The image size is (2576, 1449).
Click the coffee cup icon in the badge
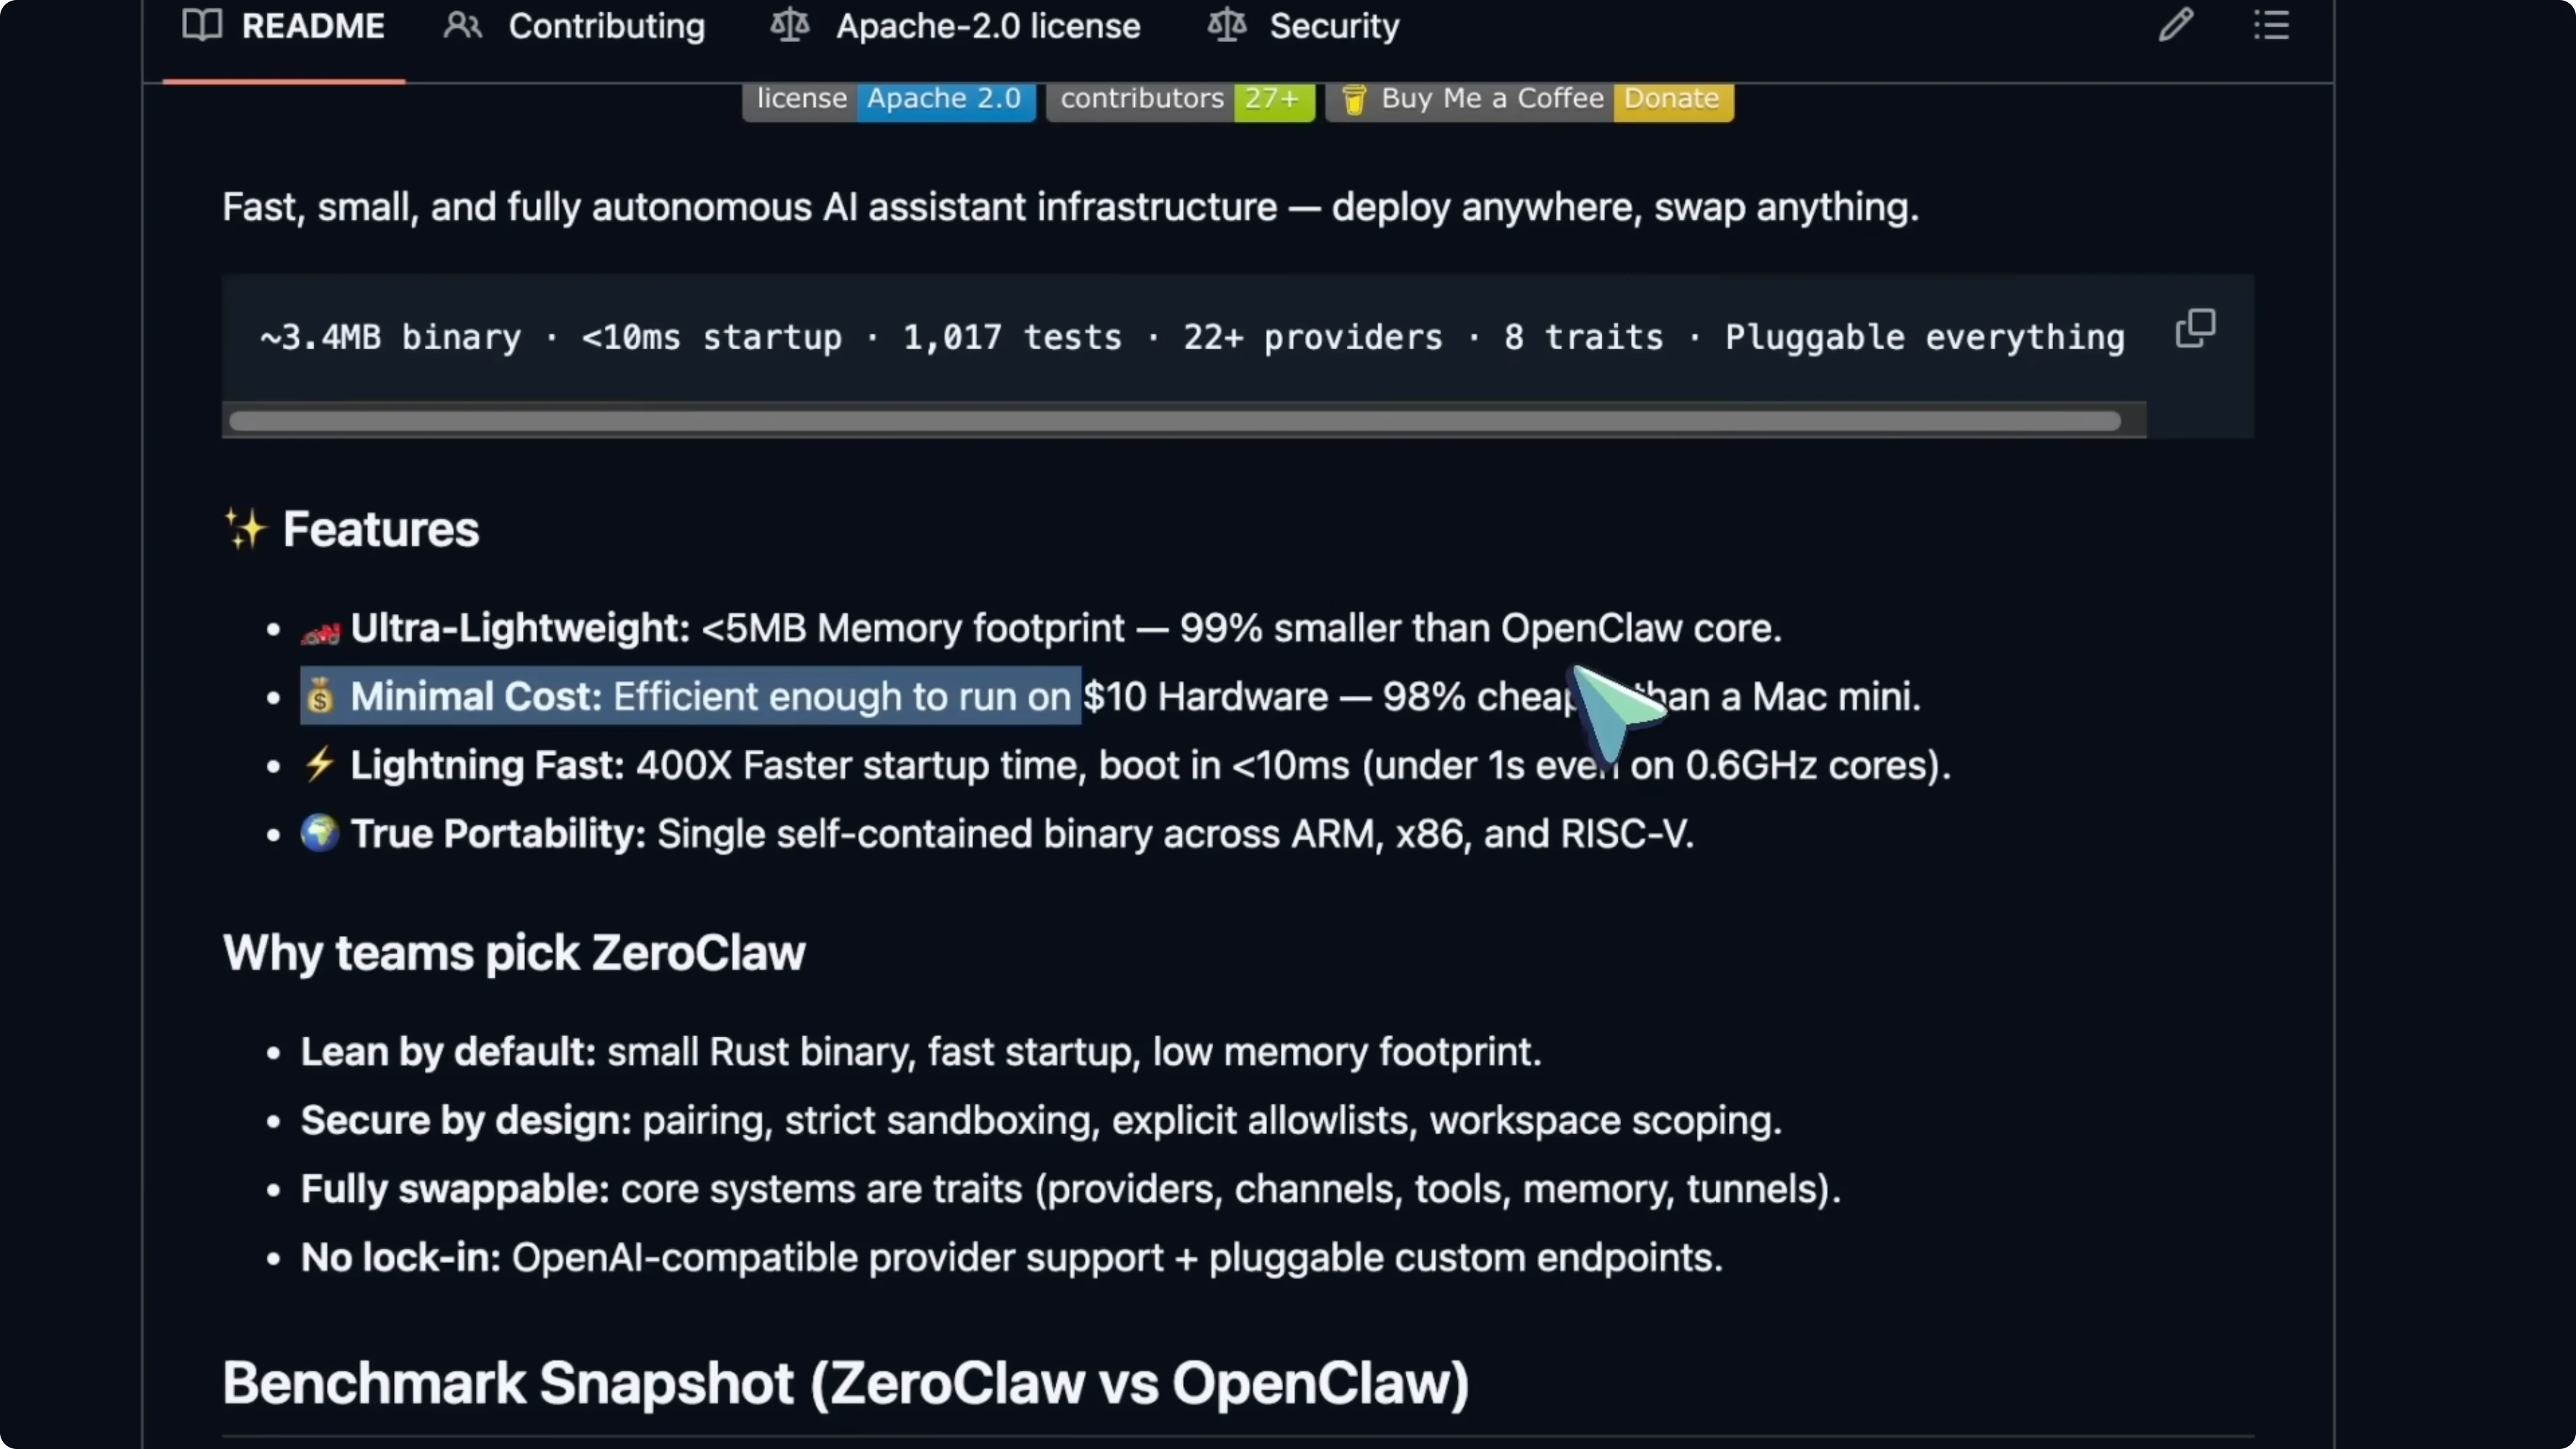click(x=1354, y=99)
